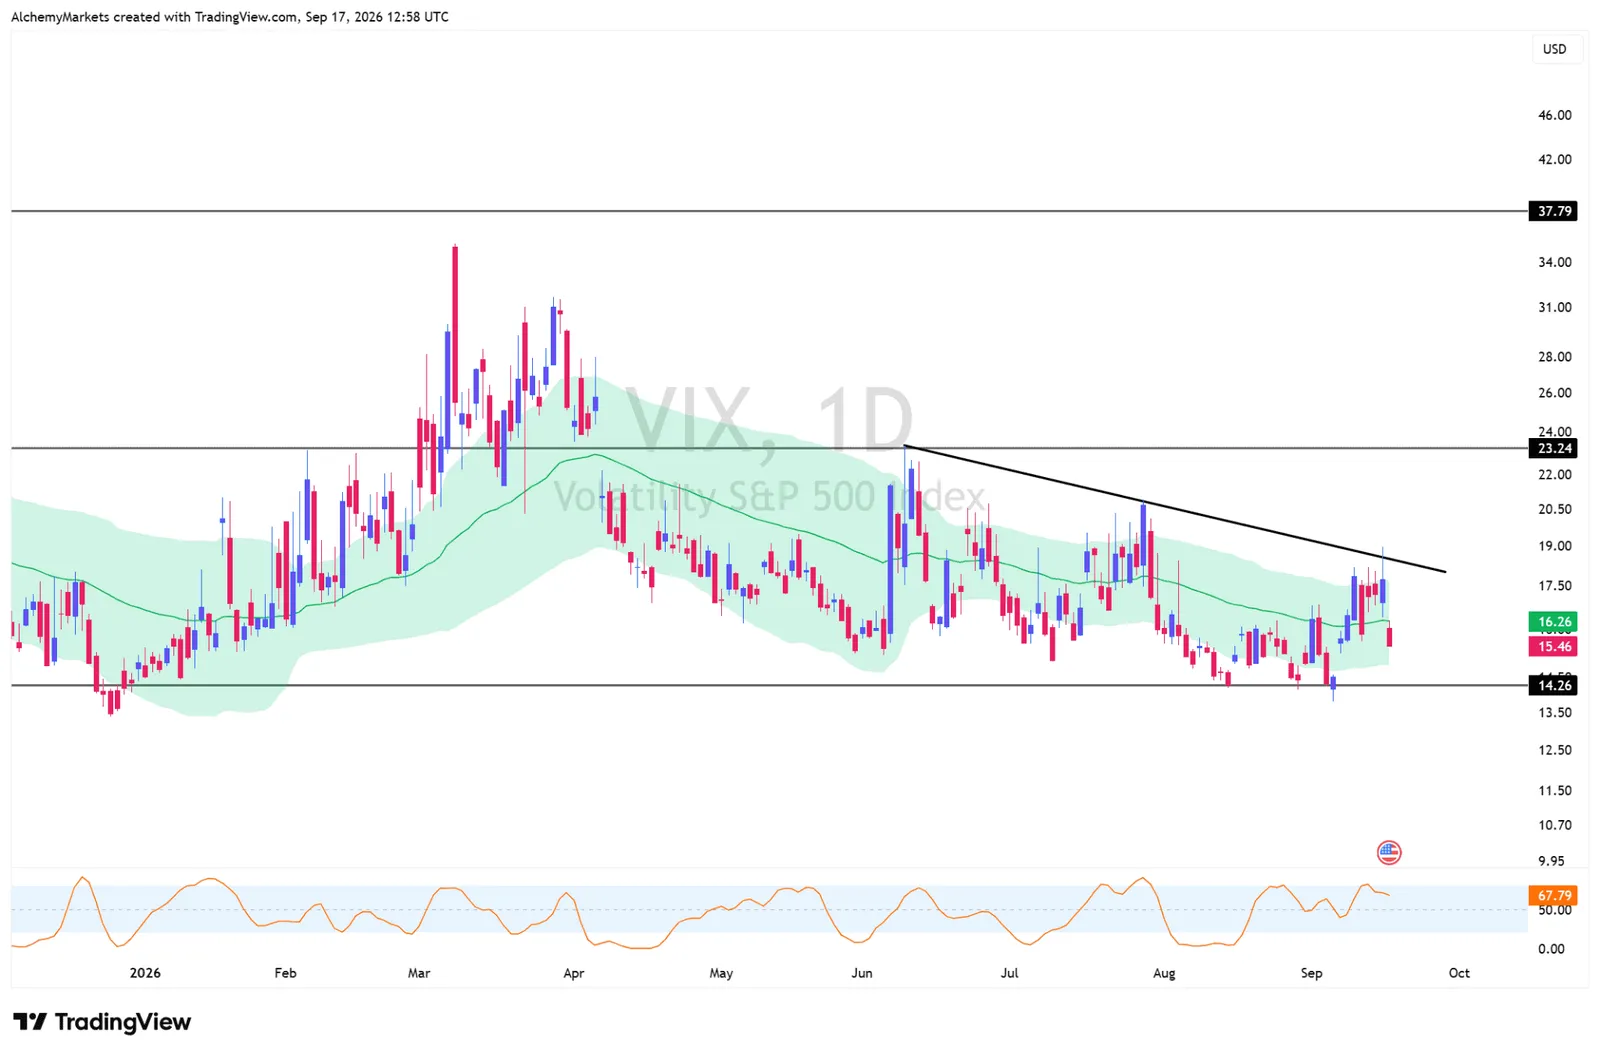Click the 2026 label on the time axis

(x=145, y=973)
